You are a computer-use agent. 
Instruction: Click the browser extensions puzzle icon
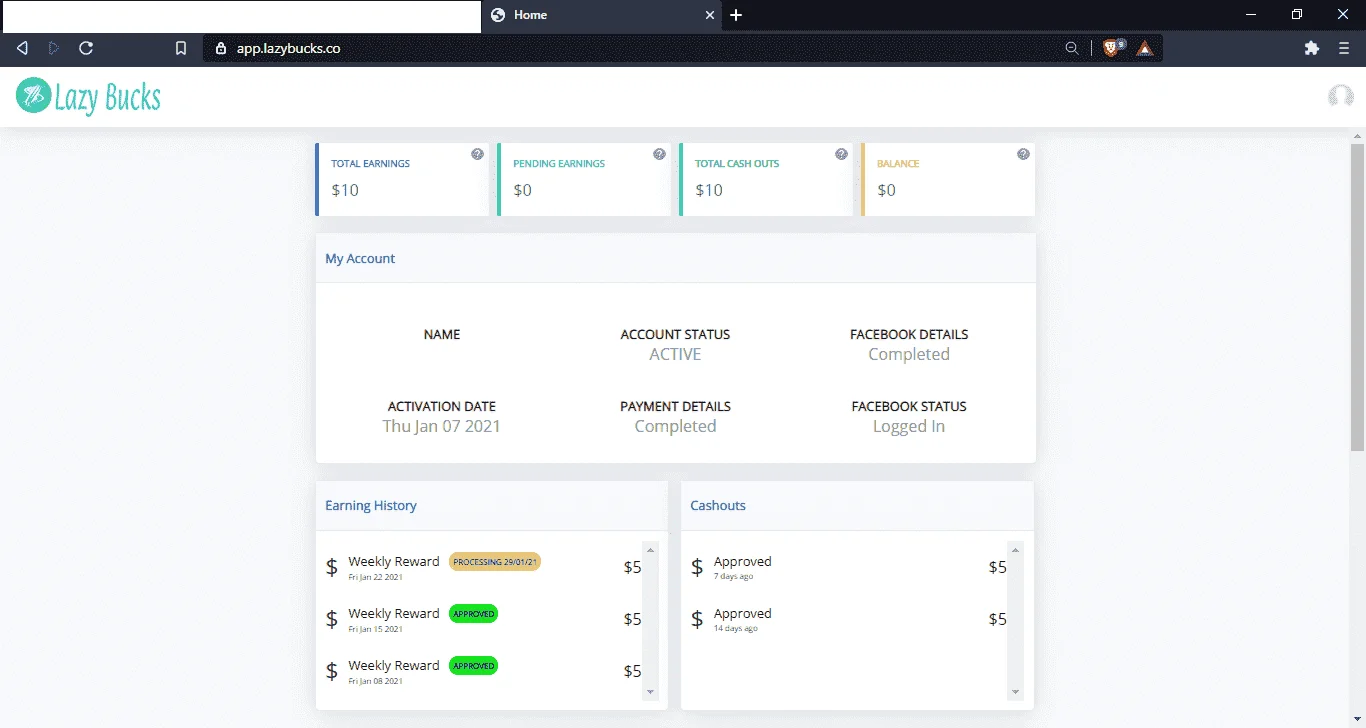[x=1312, y=47]
